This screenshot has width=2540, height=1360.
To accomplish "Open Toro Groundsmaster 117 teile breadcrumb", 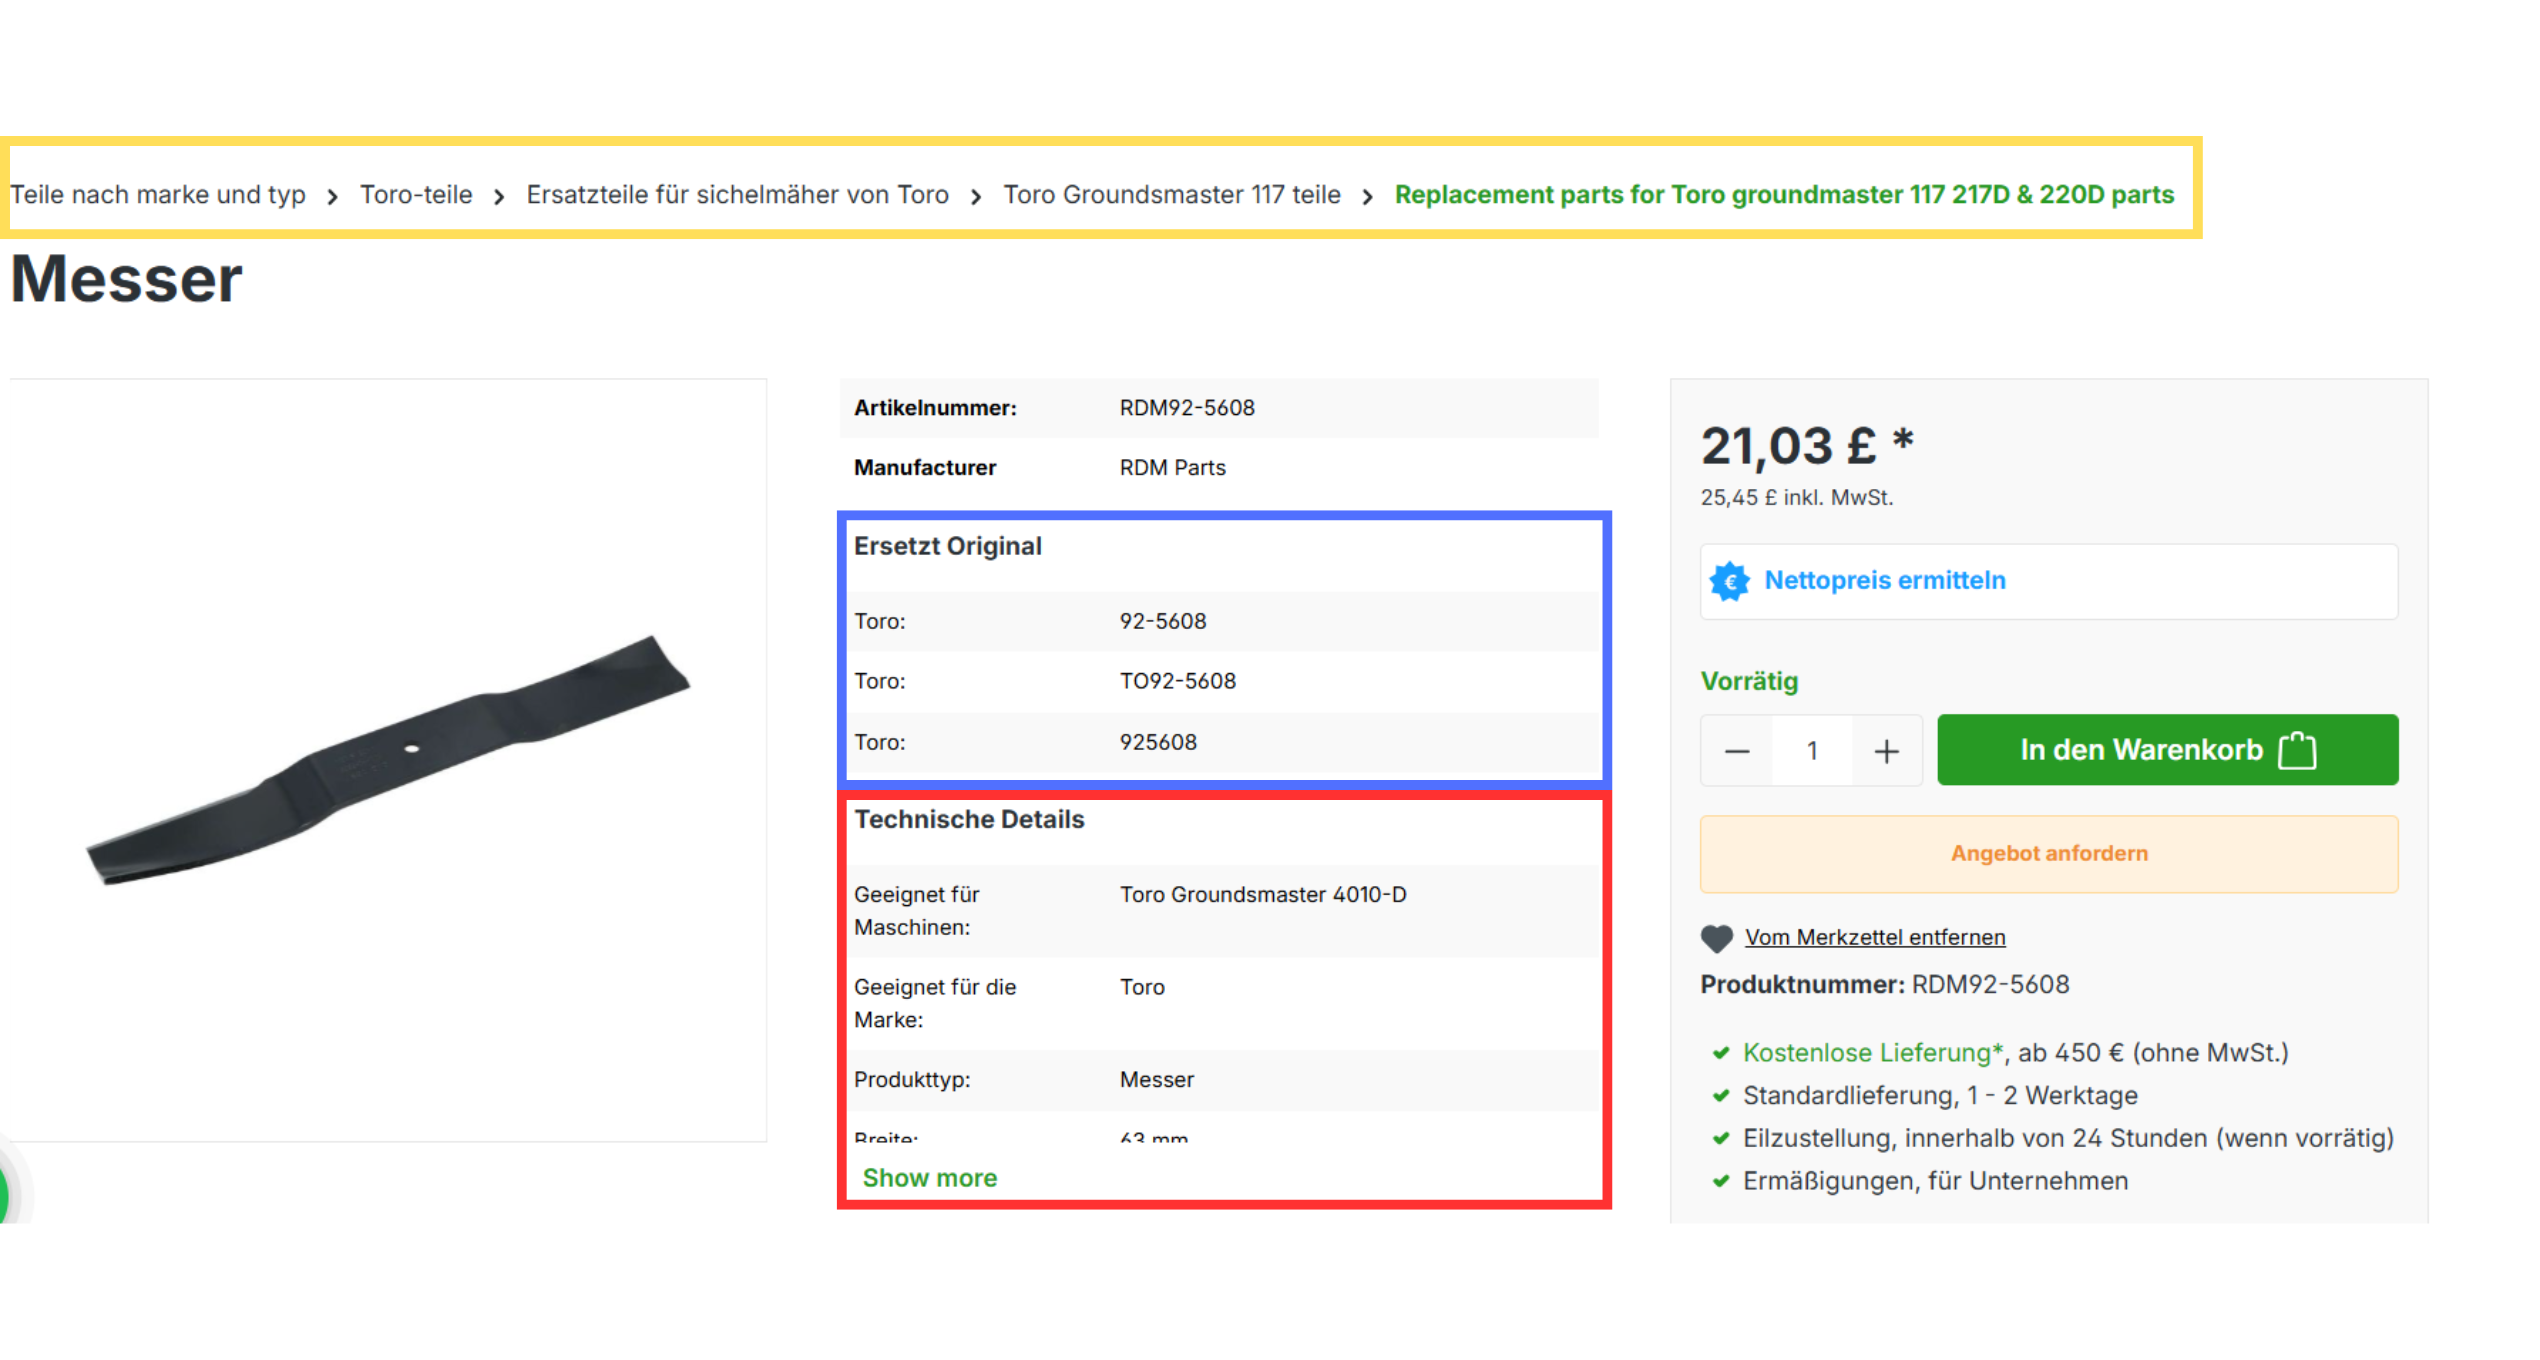I will (1172, 194).
